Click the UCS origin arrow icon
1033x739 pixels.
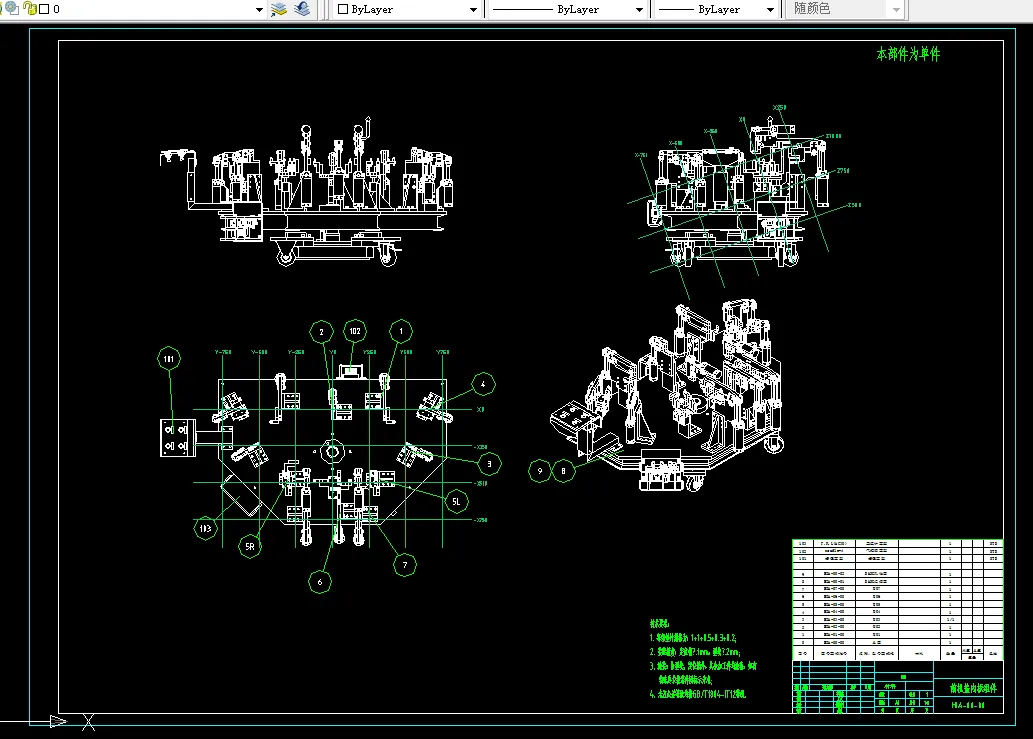[58, 721]
